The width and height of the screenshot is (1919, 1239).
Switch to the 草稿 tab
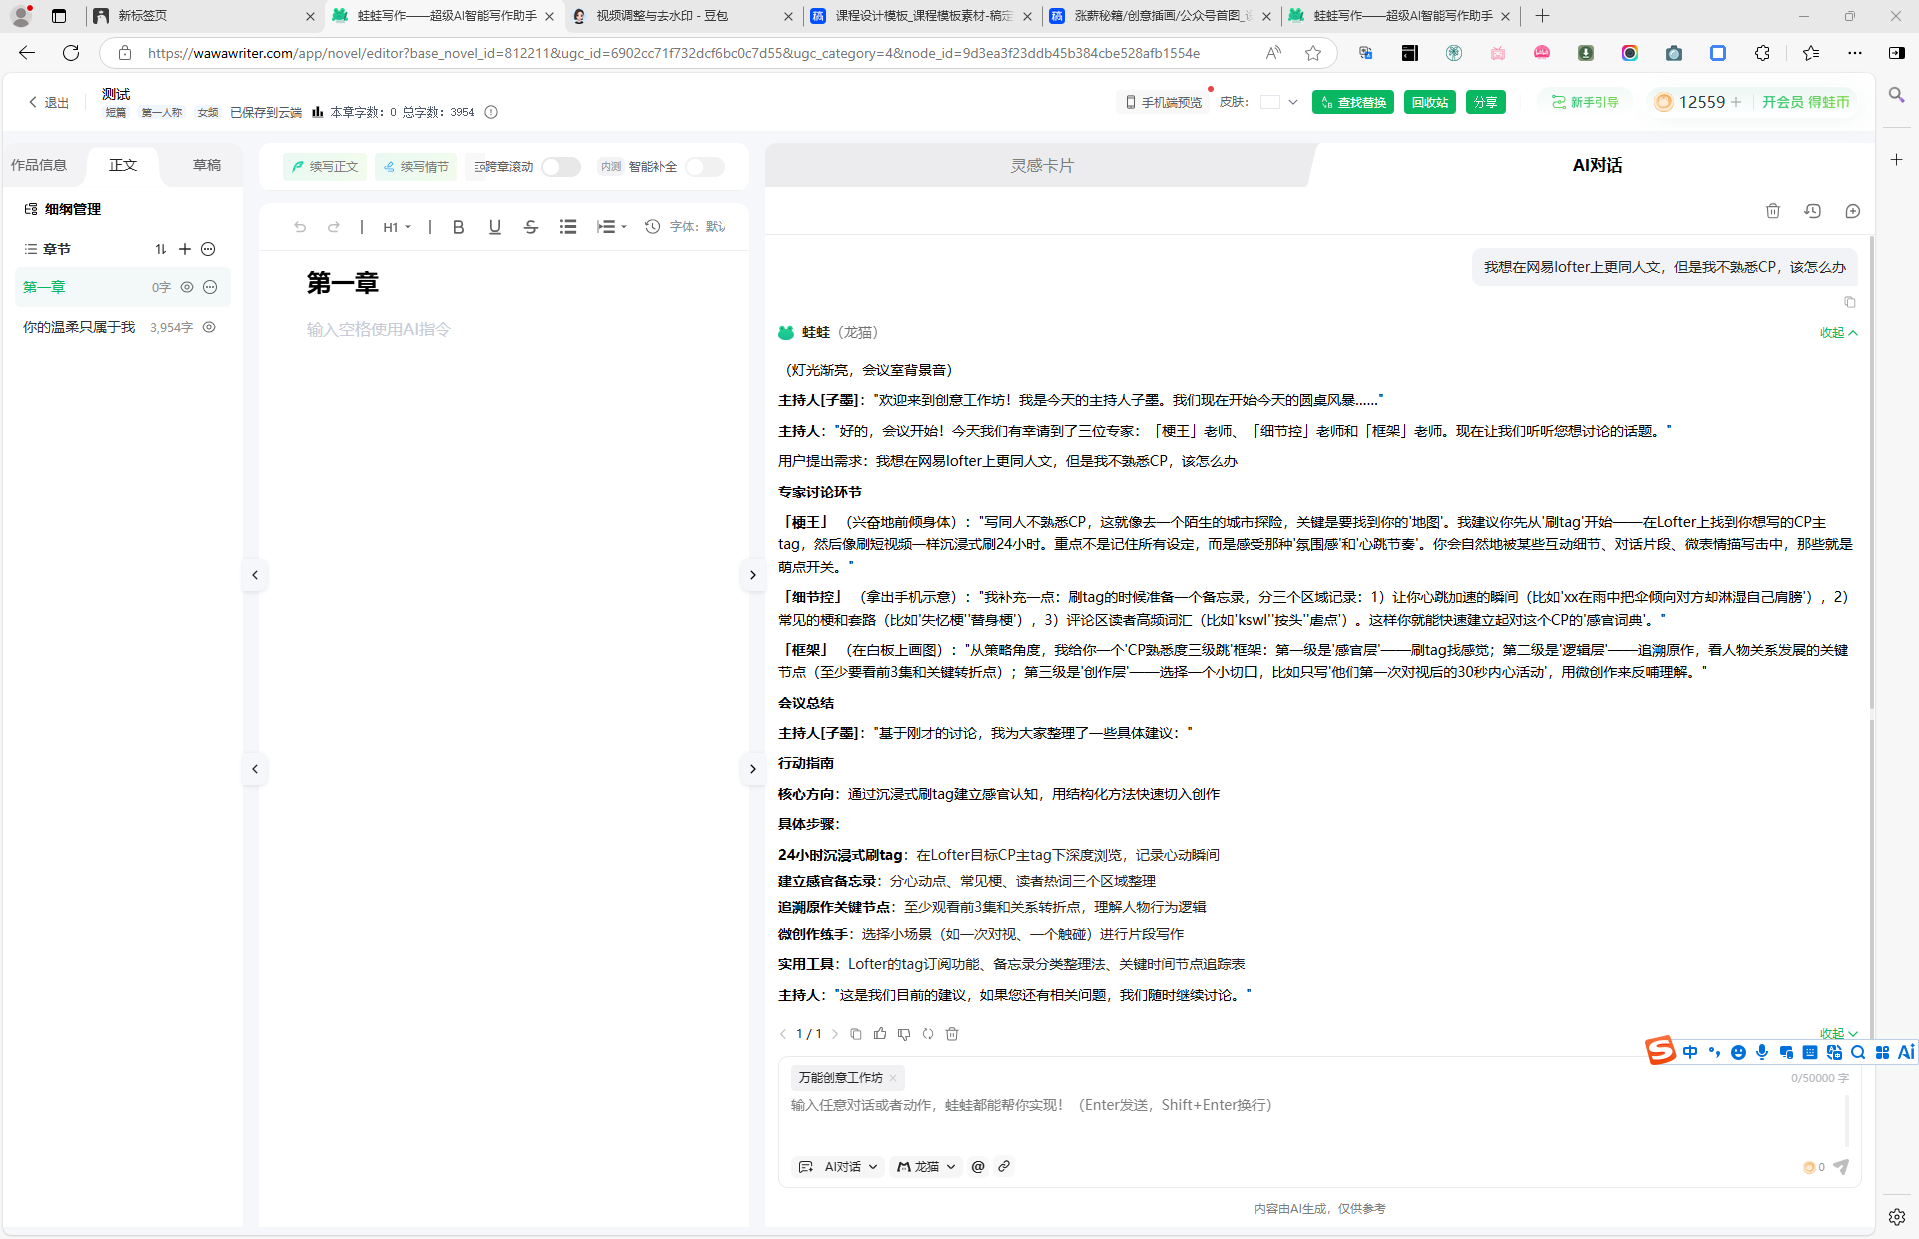click(207, 165)
